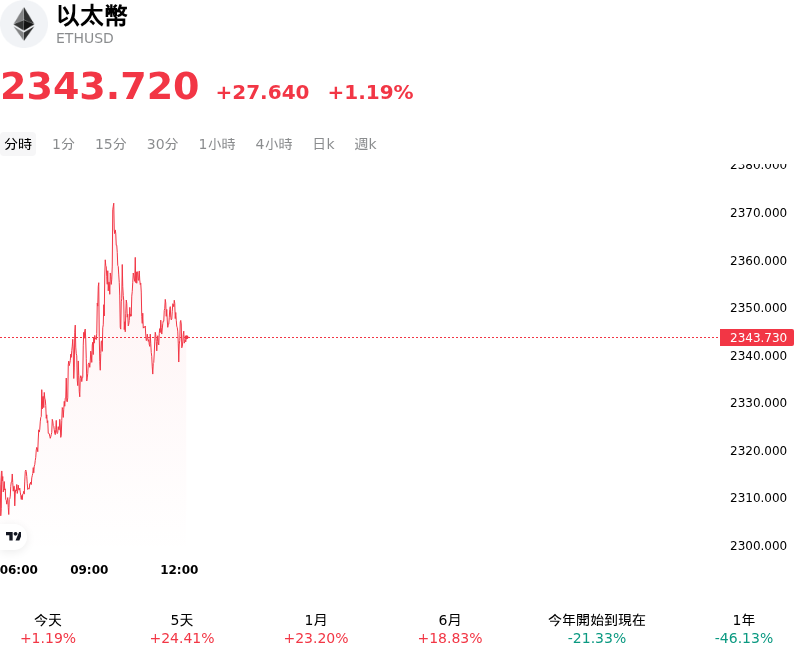The width and height of the screenshot is (800, 658).
Task: Select the 4小時 interval tab
Action: [x=274, y=144]
